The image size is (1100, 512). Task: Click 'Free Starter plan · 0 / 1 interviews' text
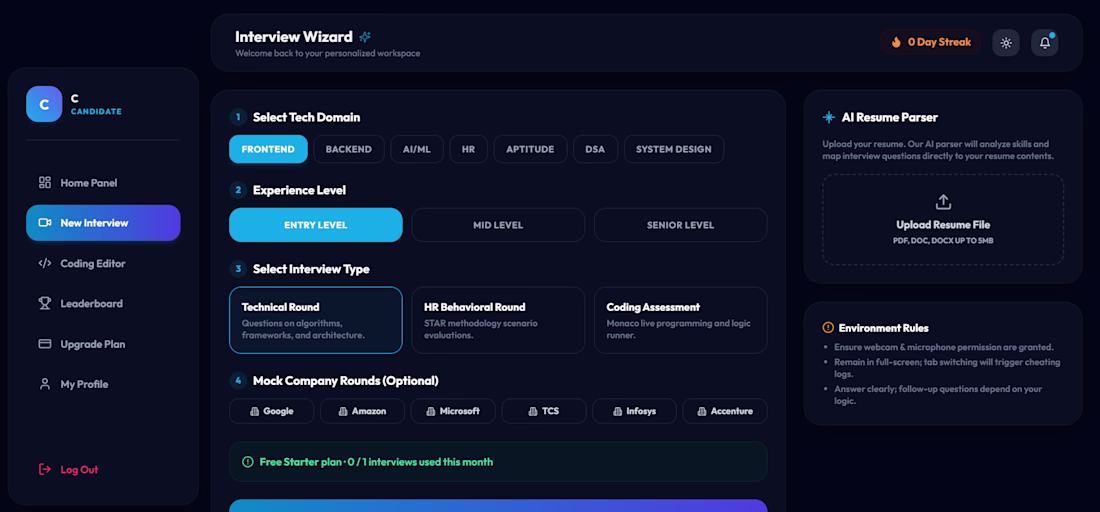coord(376,462)
